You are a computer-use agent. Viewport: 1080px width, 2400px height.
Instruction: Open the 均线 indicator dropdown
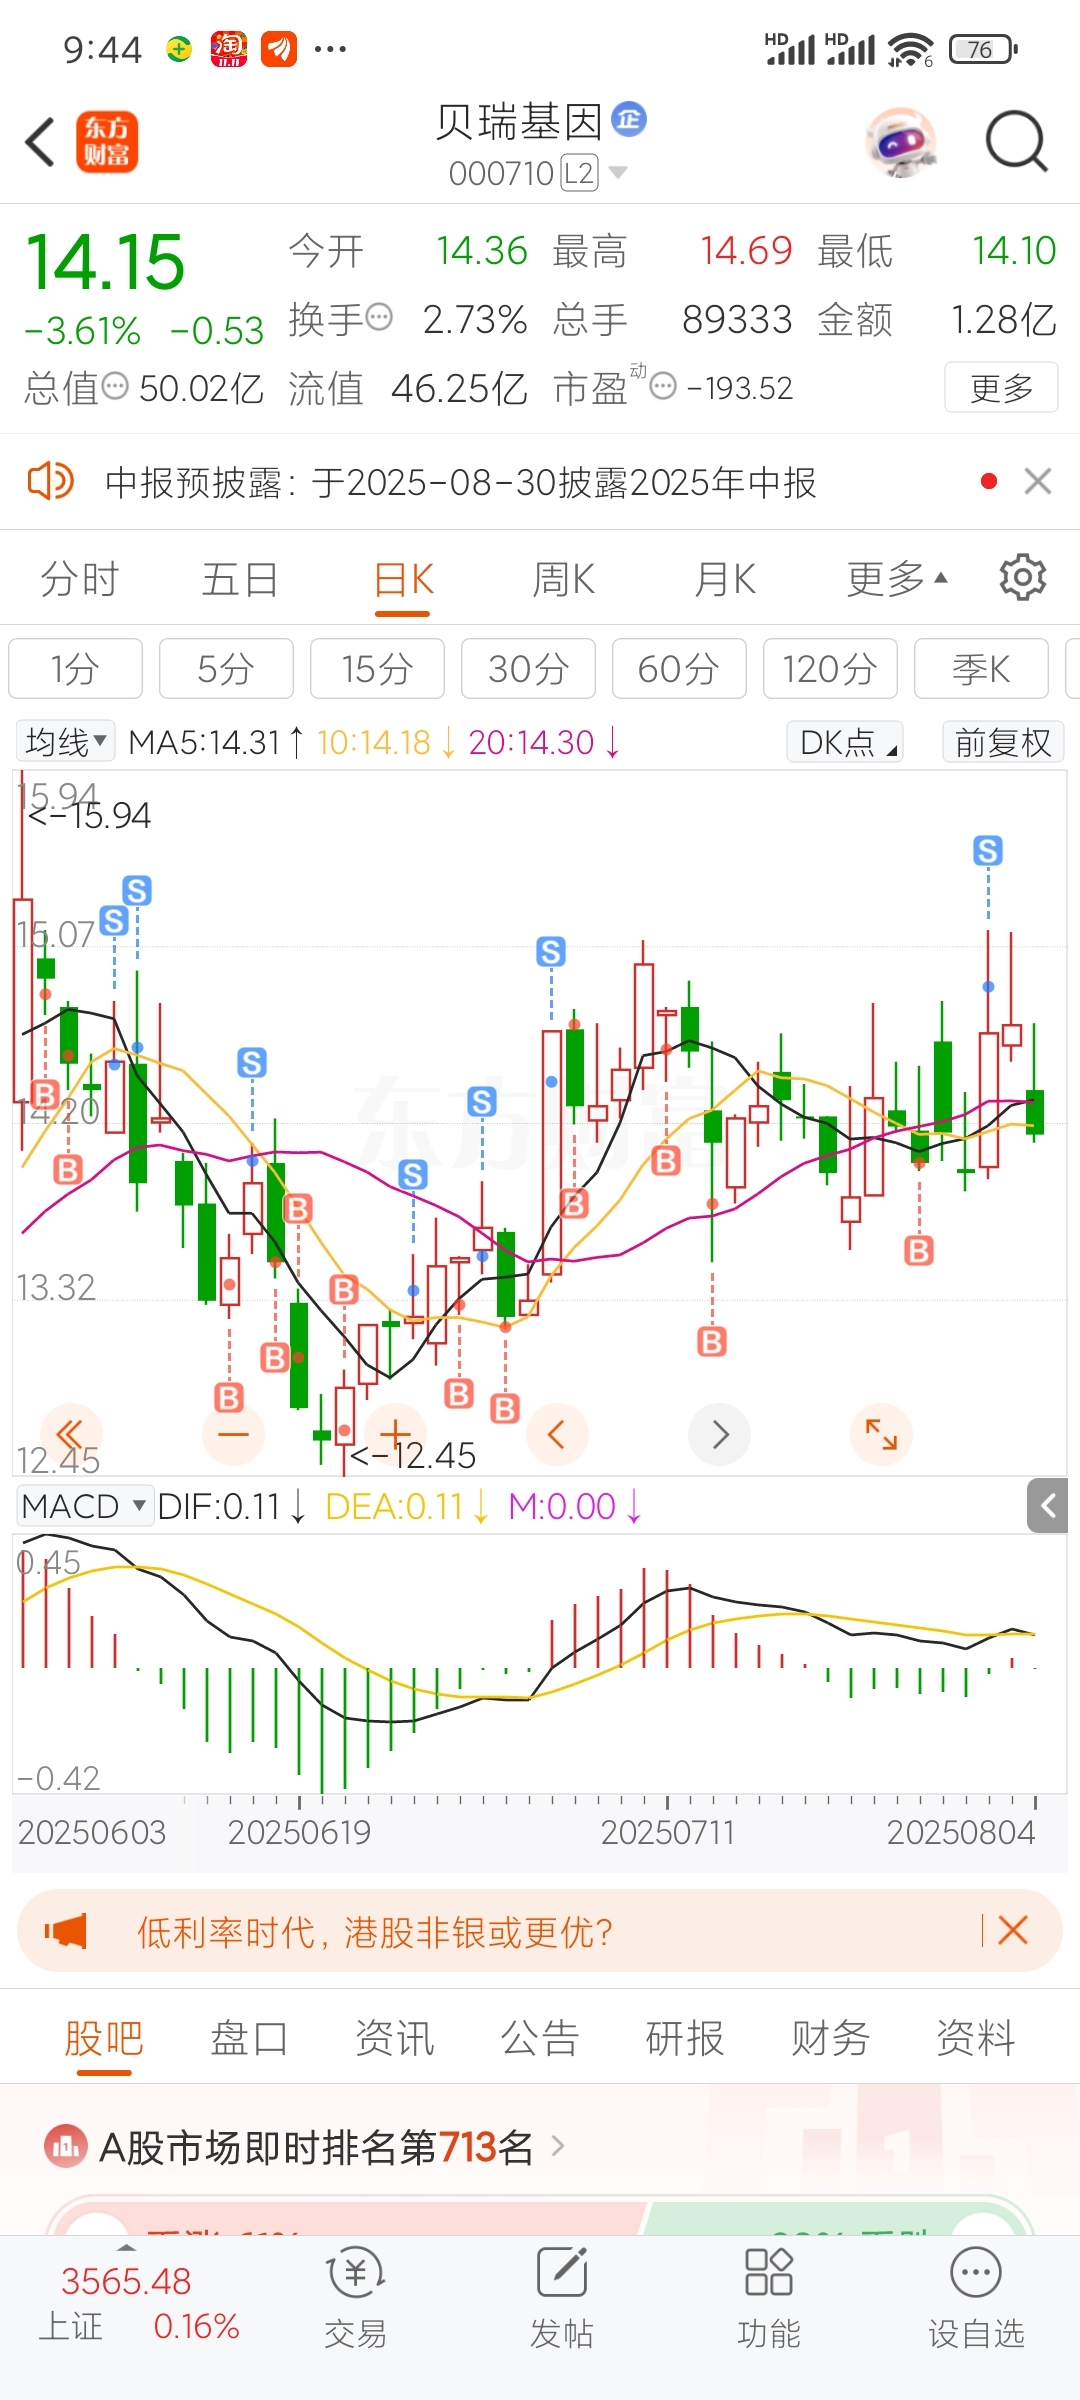click(x=66, y=742)
